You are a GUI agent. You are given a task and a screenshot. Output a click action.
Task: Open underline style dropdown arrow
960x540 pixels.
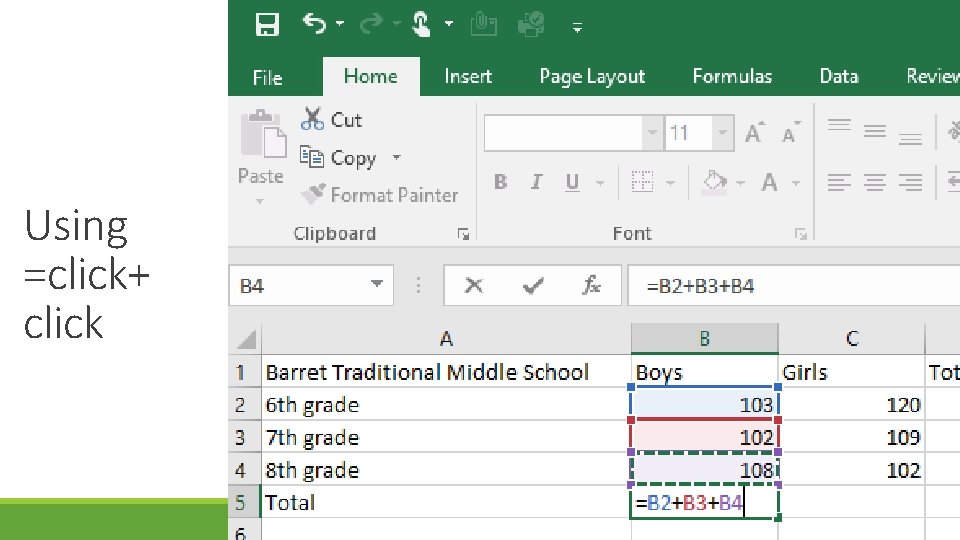(x=600, y=182)
